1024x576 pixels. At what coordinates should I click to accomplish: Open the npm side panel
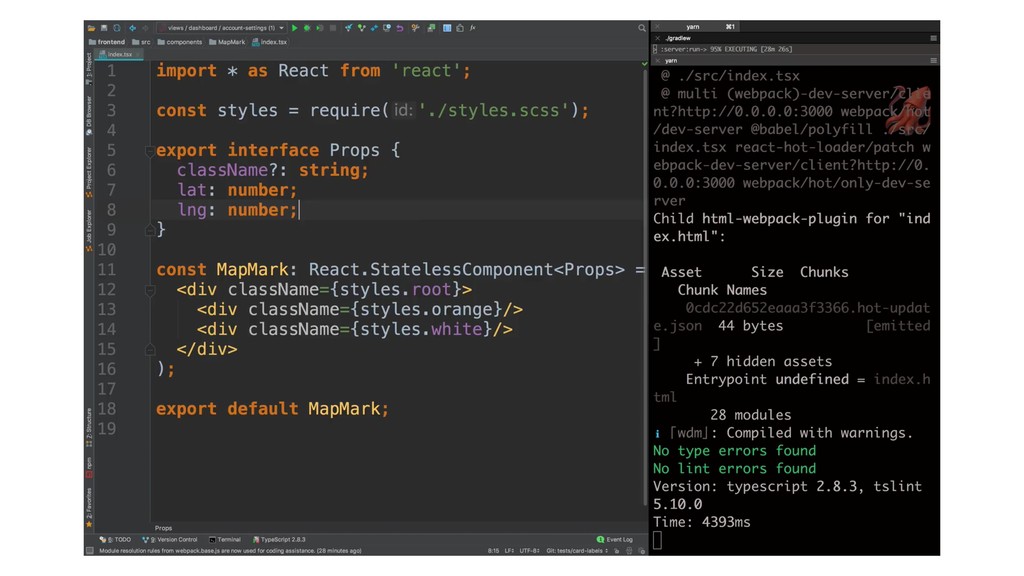pos(89,468)
